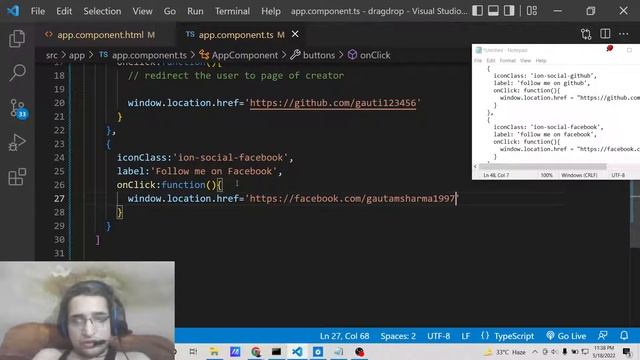Open the Run and Debug view
640x360 pixels.
(17, 142)
